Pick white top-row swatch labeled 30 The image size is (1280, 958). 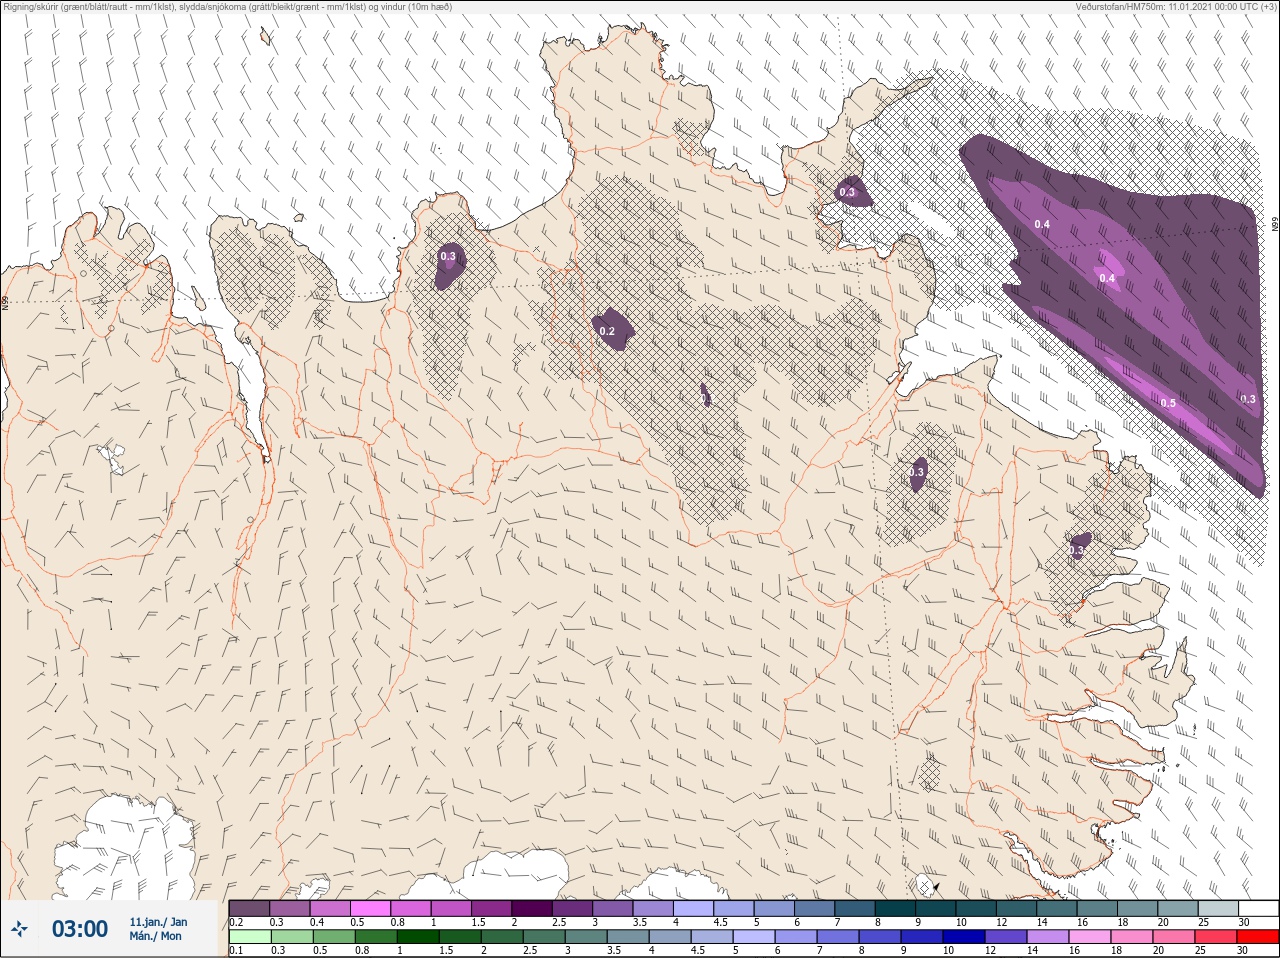1259,908
